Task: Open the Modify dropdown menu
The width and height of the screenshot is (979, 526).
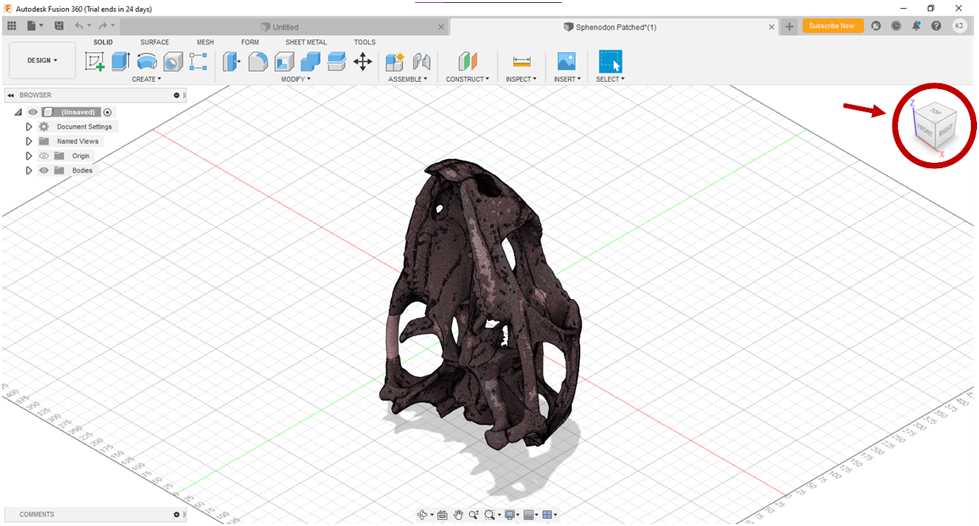Action: [295, 79]
